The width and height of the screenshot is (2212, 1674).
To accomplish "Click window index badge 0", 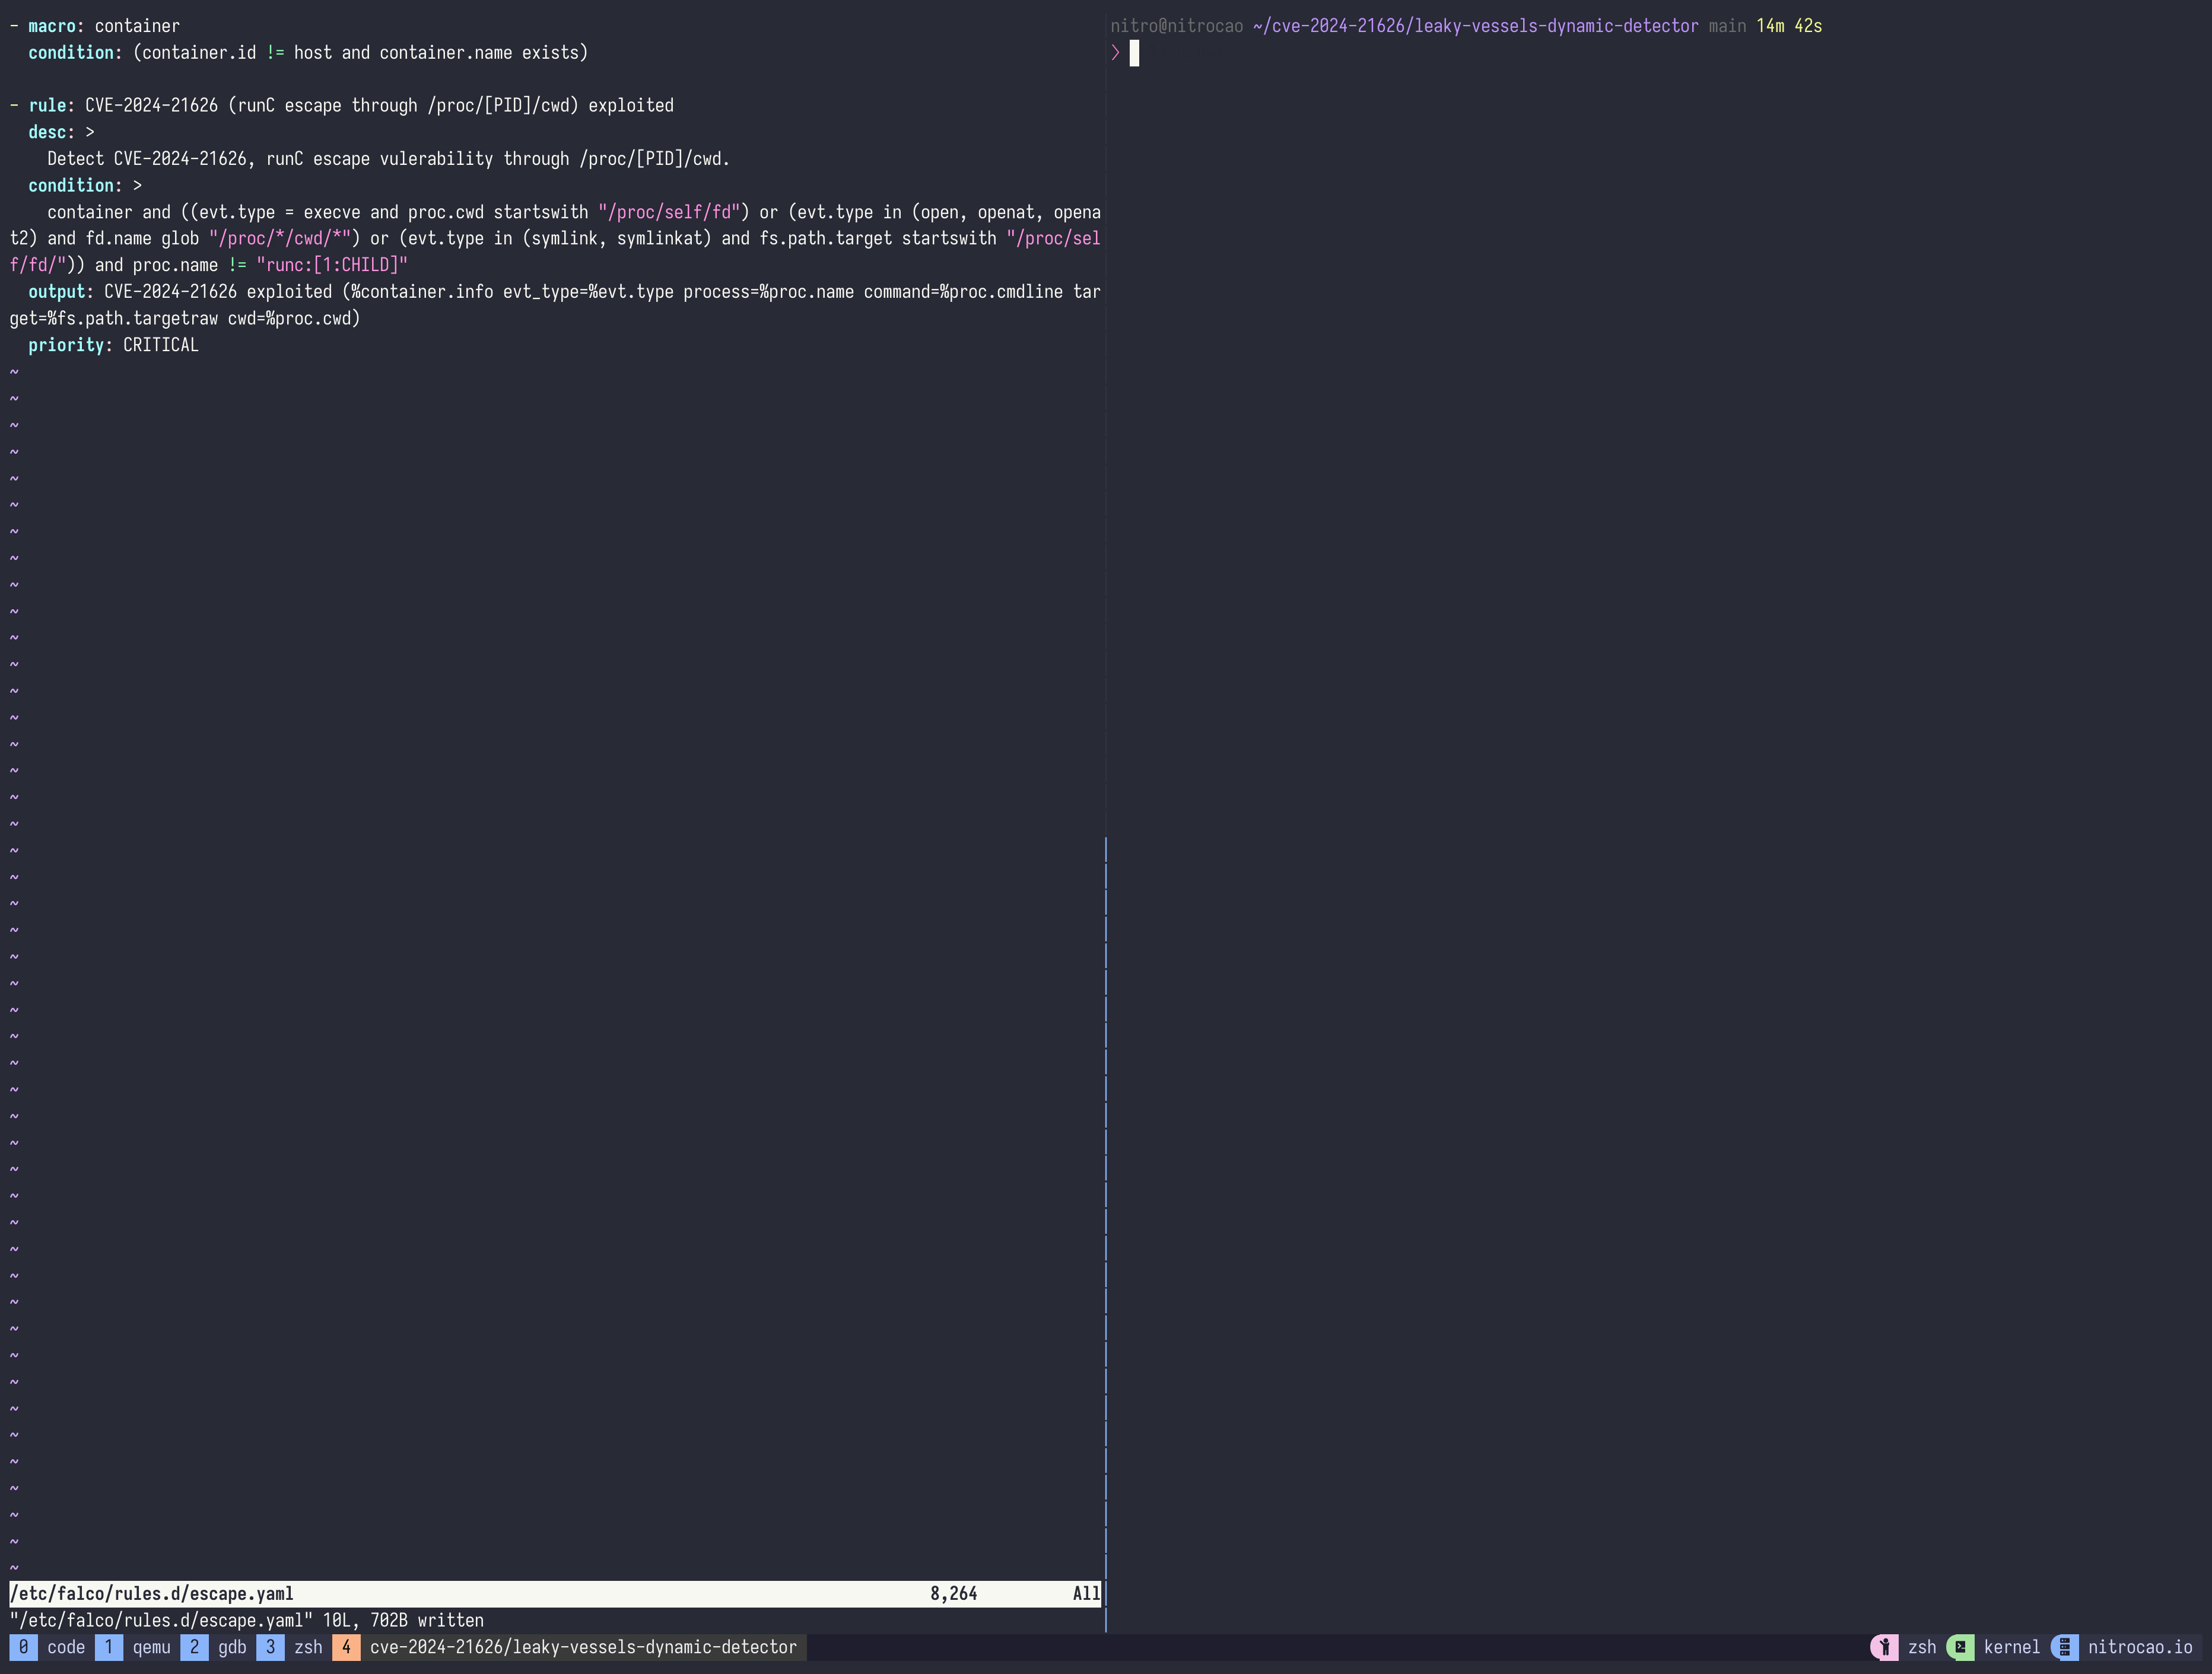I will (x=23, y=1647).
